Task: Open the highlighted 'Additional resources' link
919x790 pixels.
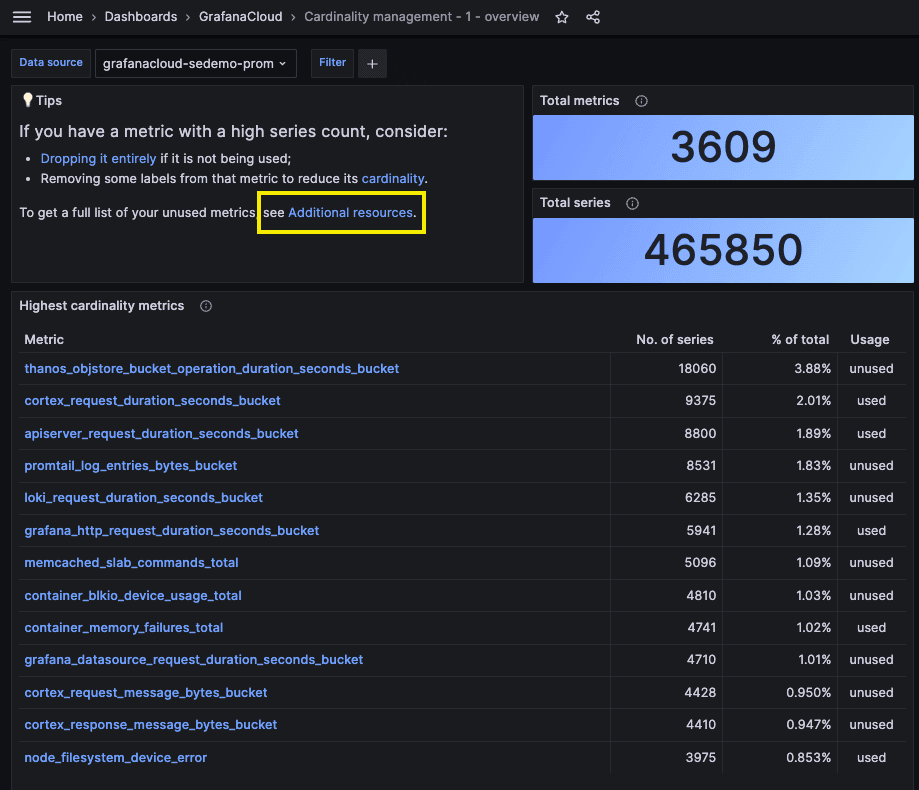Action: coord(350,212)
